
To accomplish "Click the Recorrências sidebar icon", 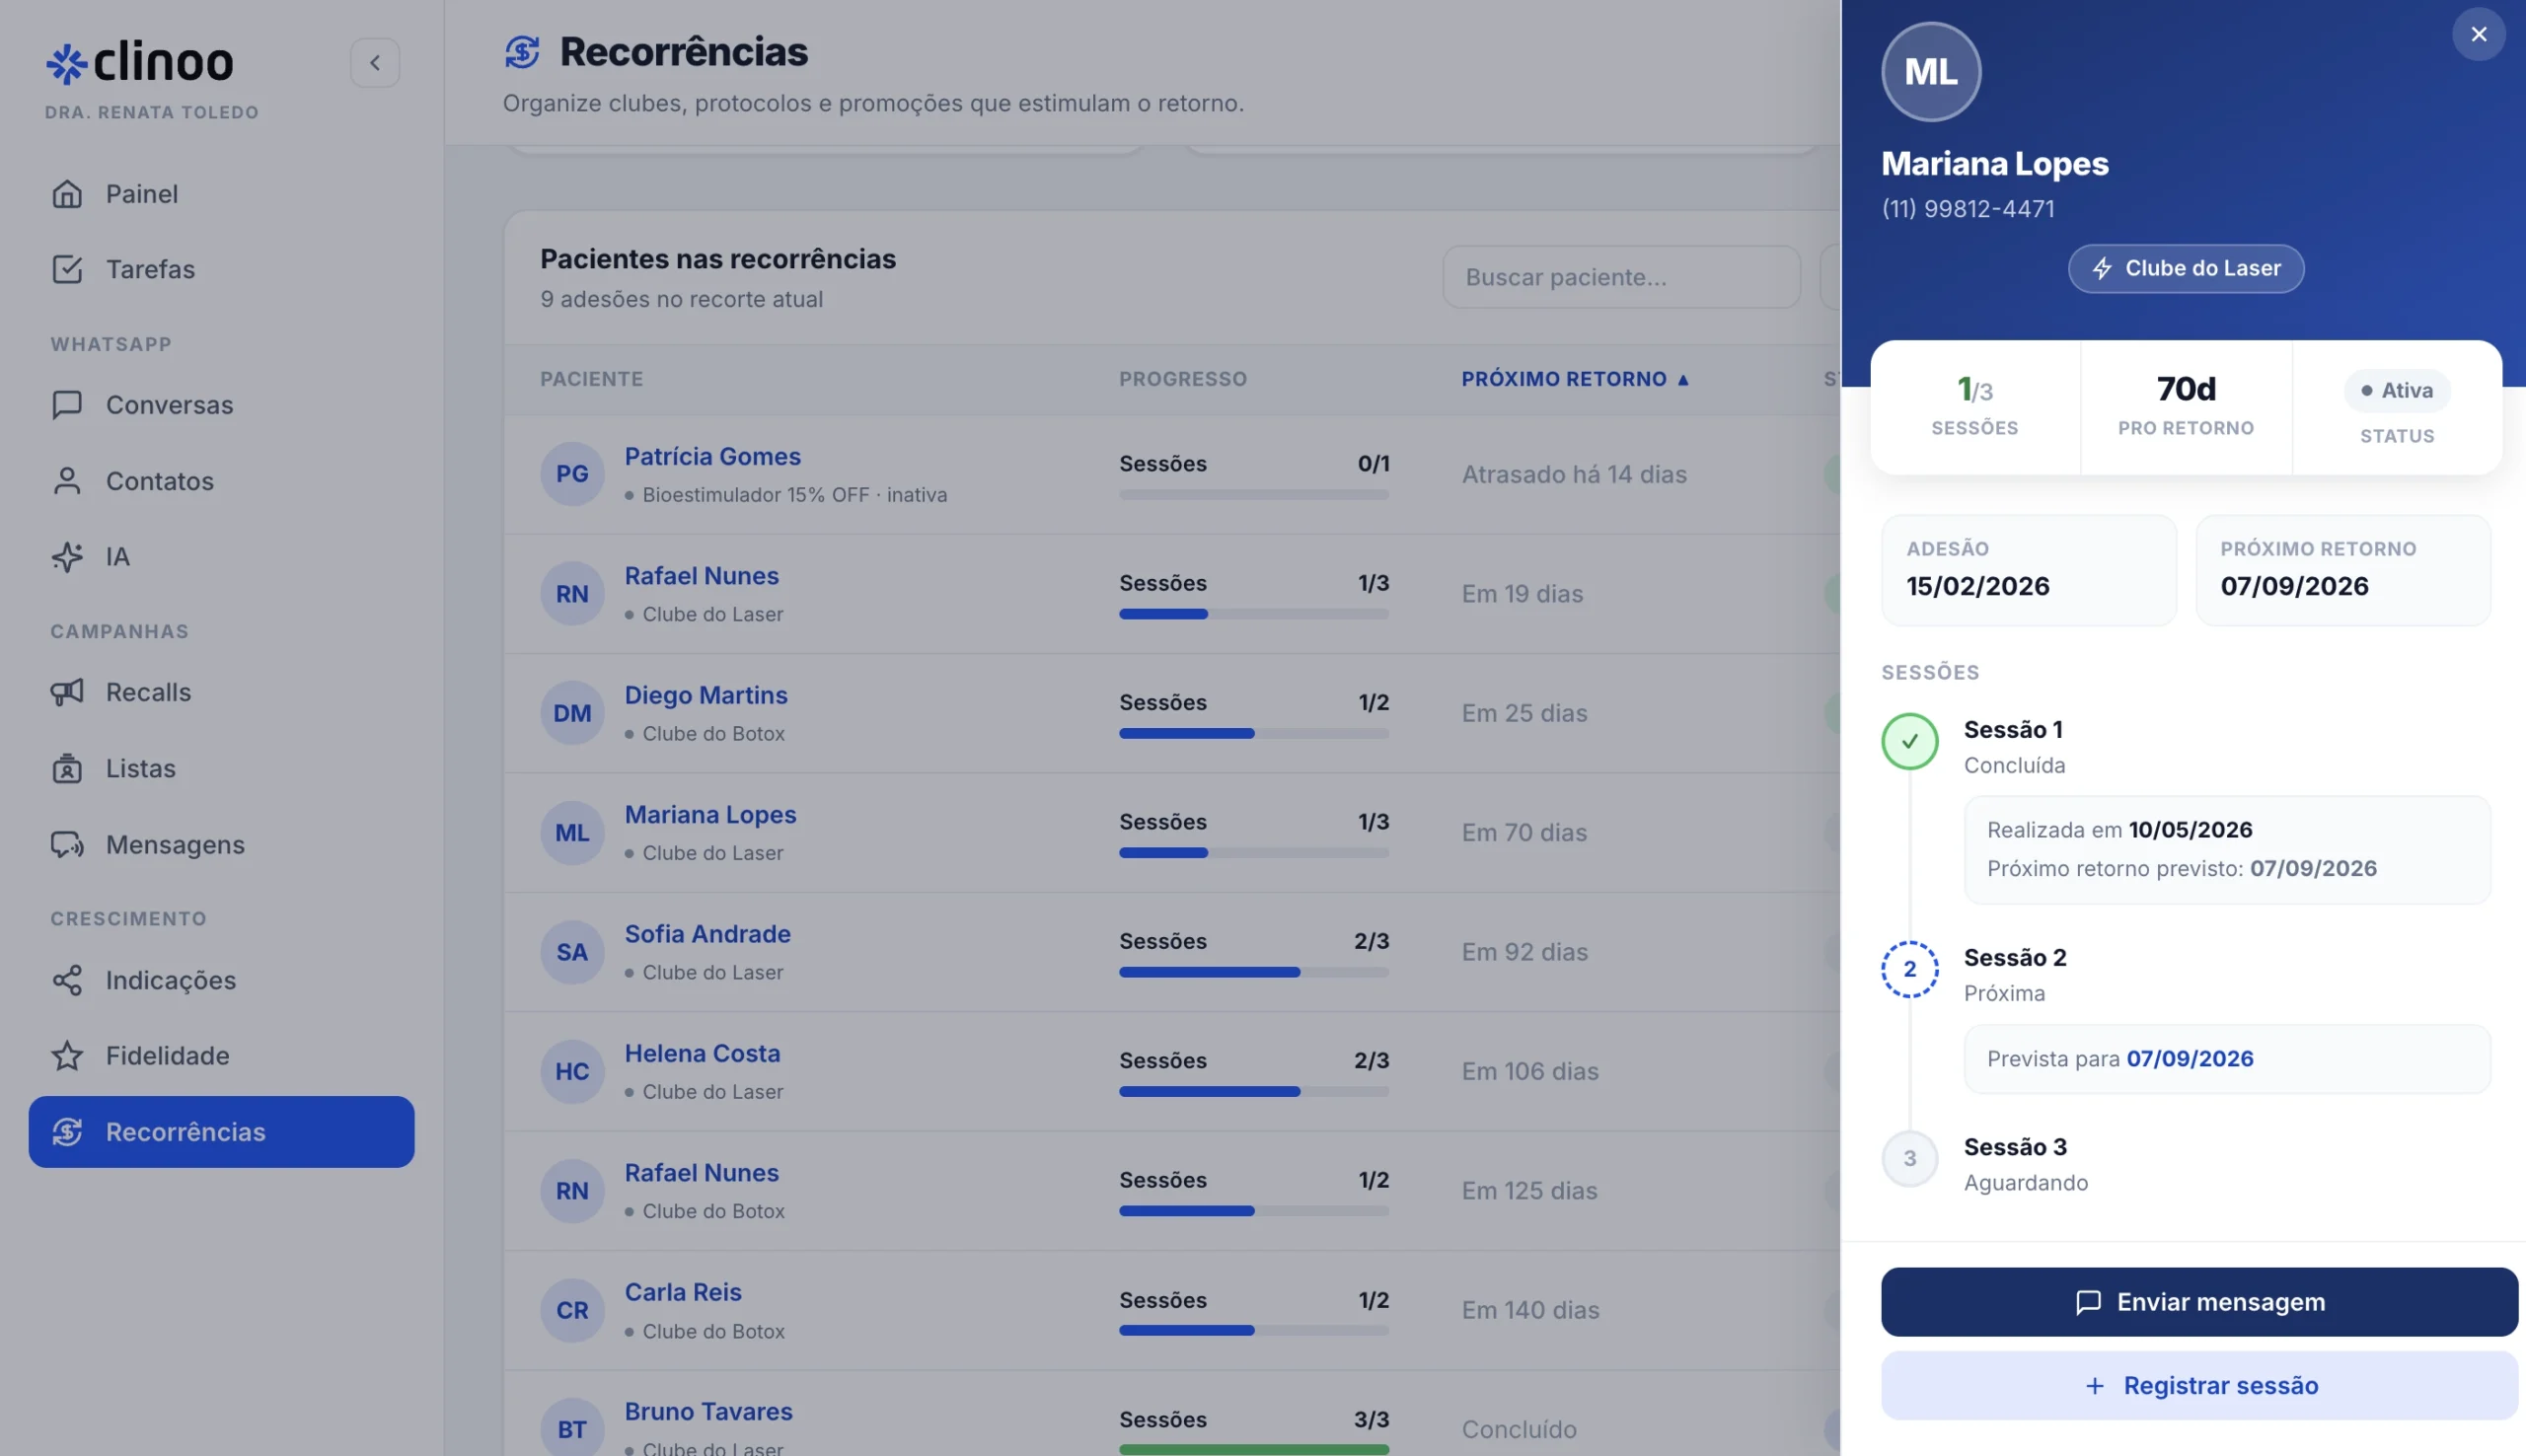I will point(67,1132).
